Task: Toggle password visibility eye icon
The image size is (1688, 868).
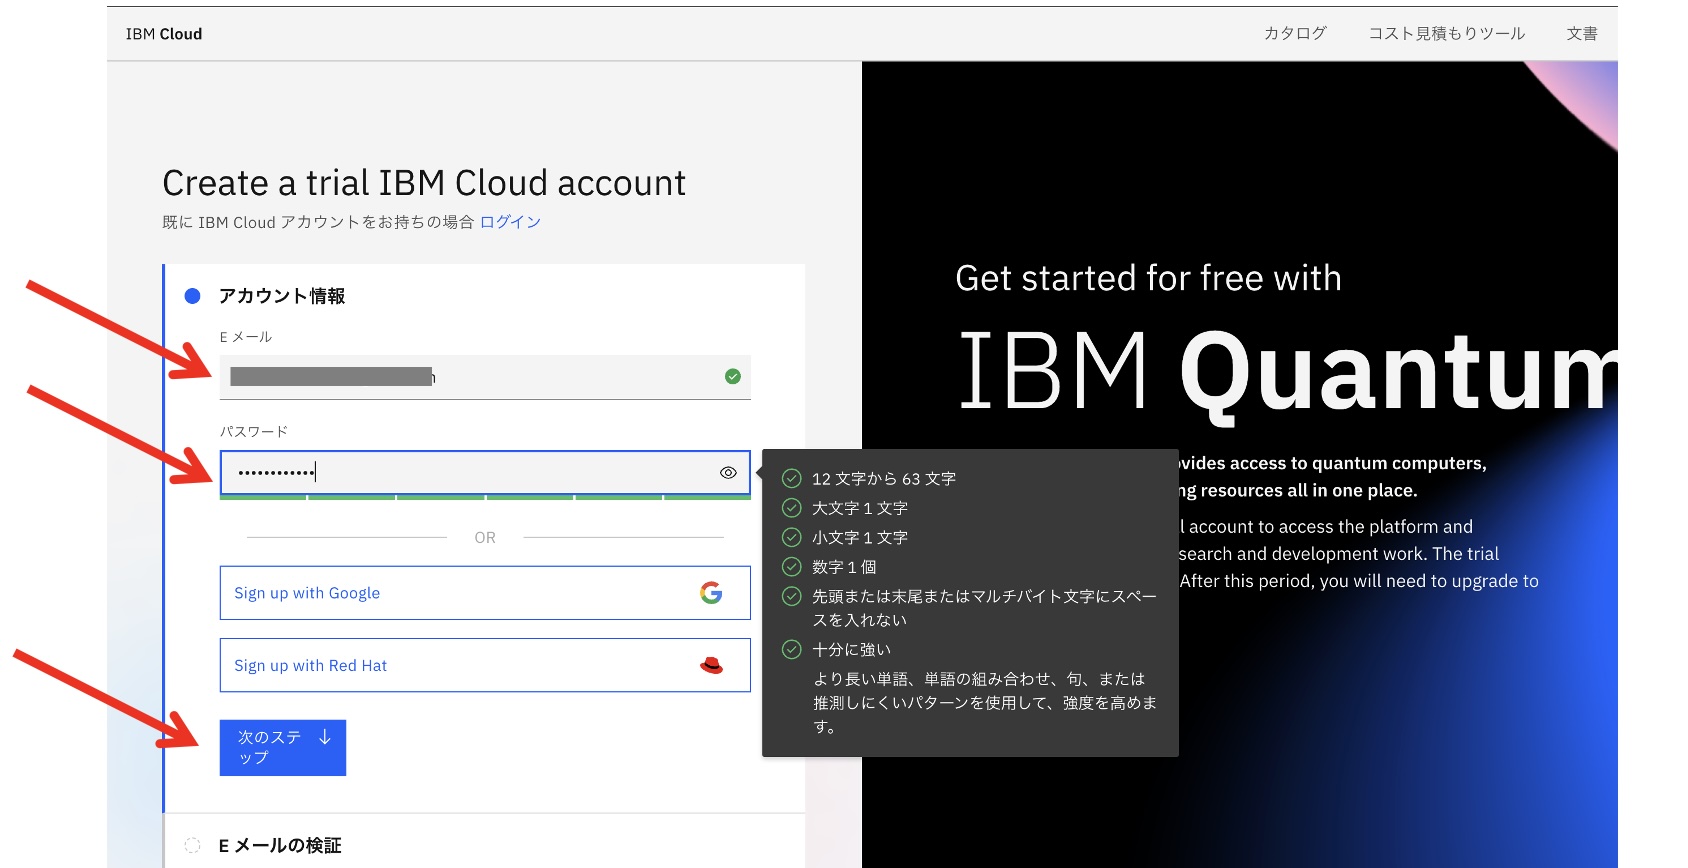Action: [728, 473]
